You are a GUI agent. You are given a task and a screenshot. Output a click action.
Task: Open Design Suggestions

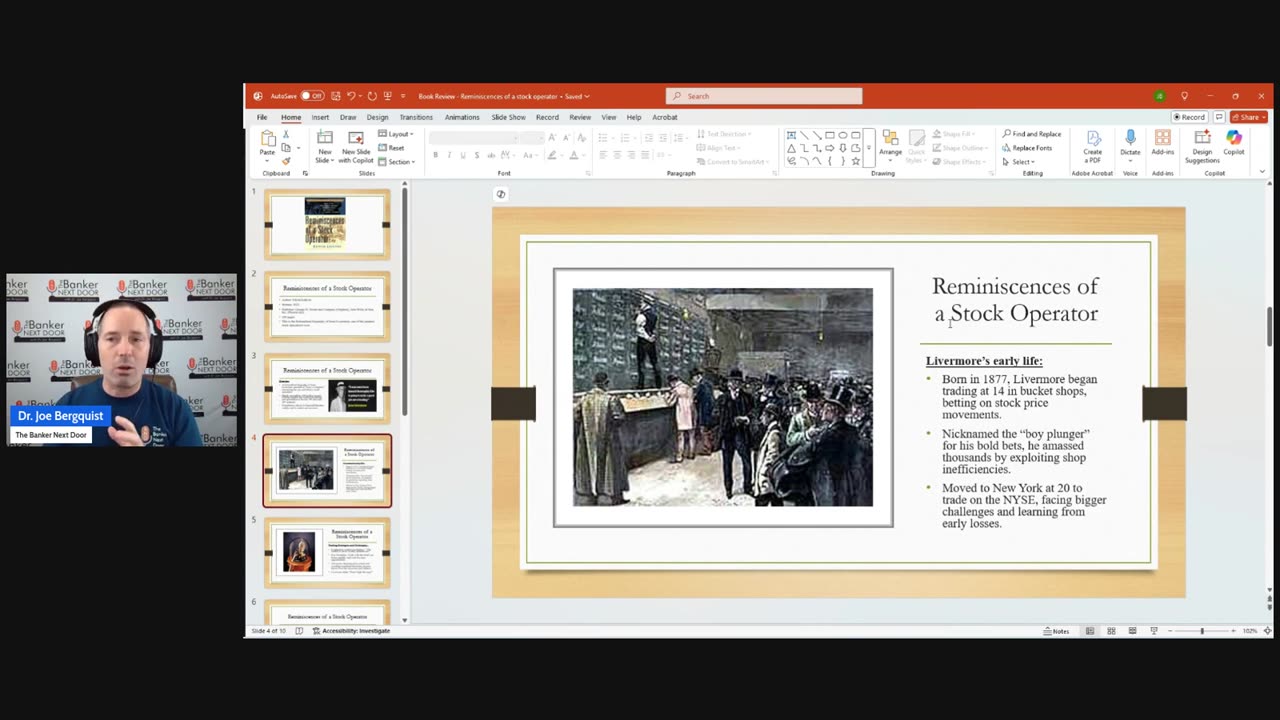coord(1202,147)
